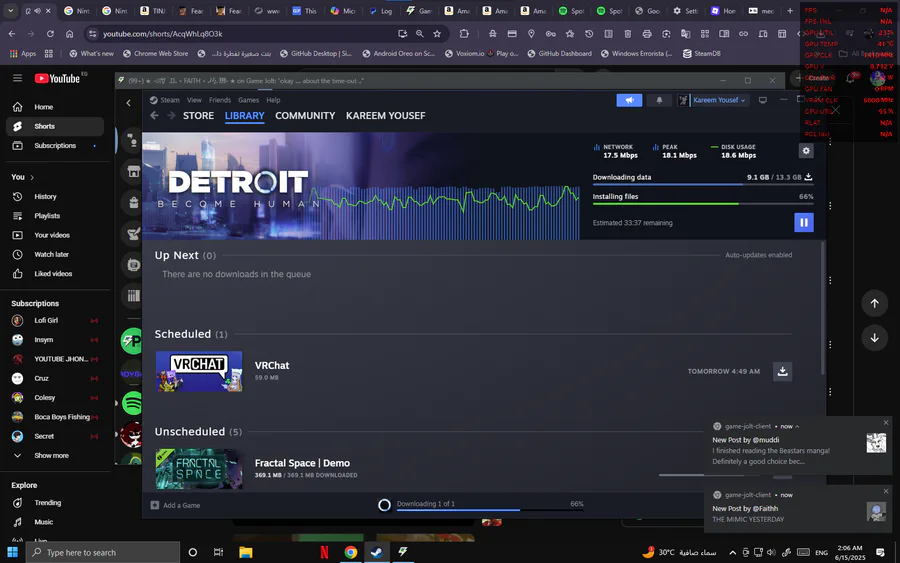This screenshot has width=900, height=563.
Task: Dismiss the @muddi Game Jolt notification
Action: [x=886, y=423]
